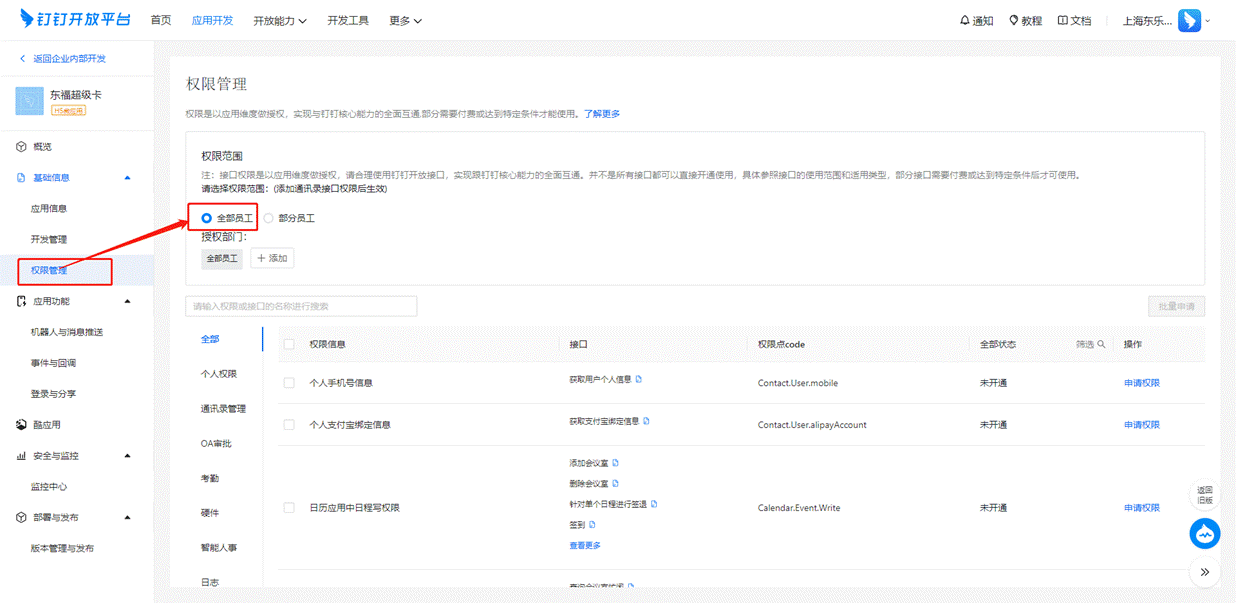Click the document link icon beside 添加会议室
This screenshot has width=1236, height=603.
tap(615, 463)
